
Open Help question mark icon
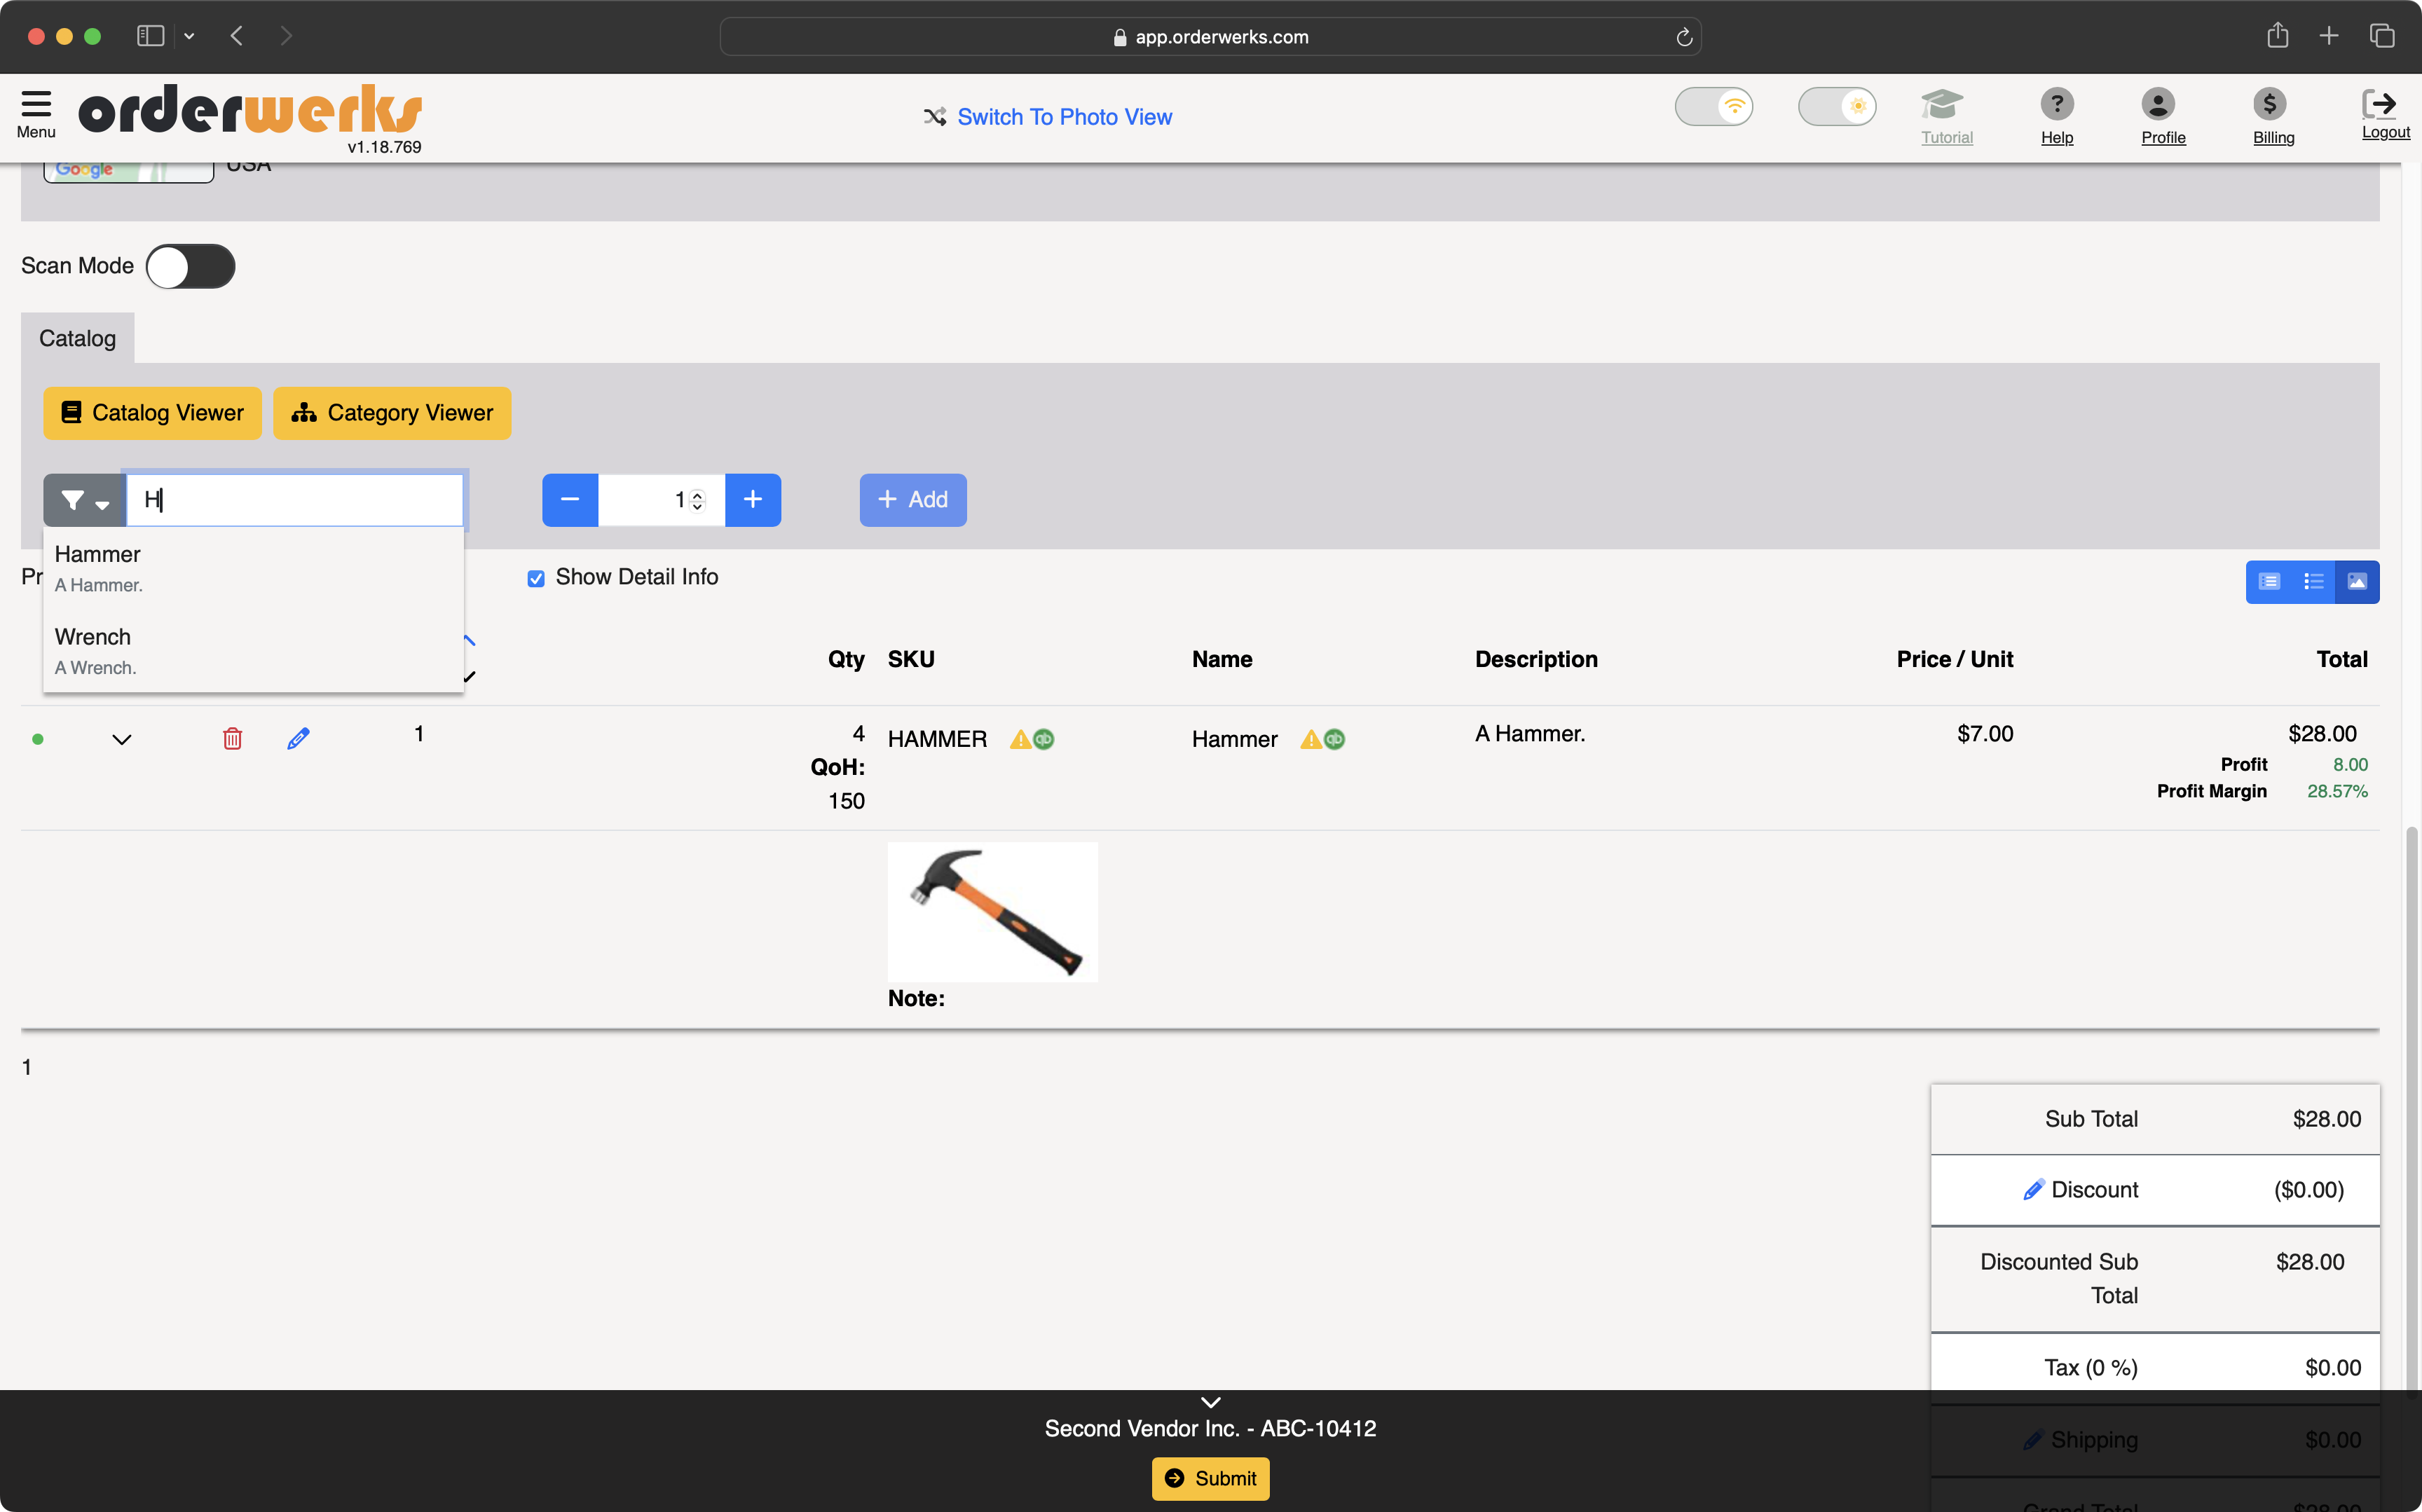click(2057, 104)
